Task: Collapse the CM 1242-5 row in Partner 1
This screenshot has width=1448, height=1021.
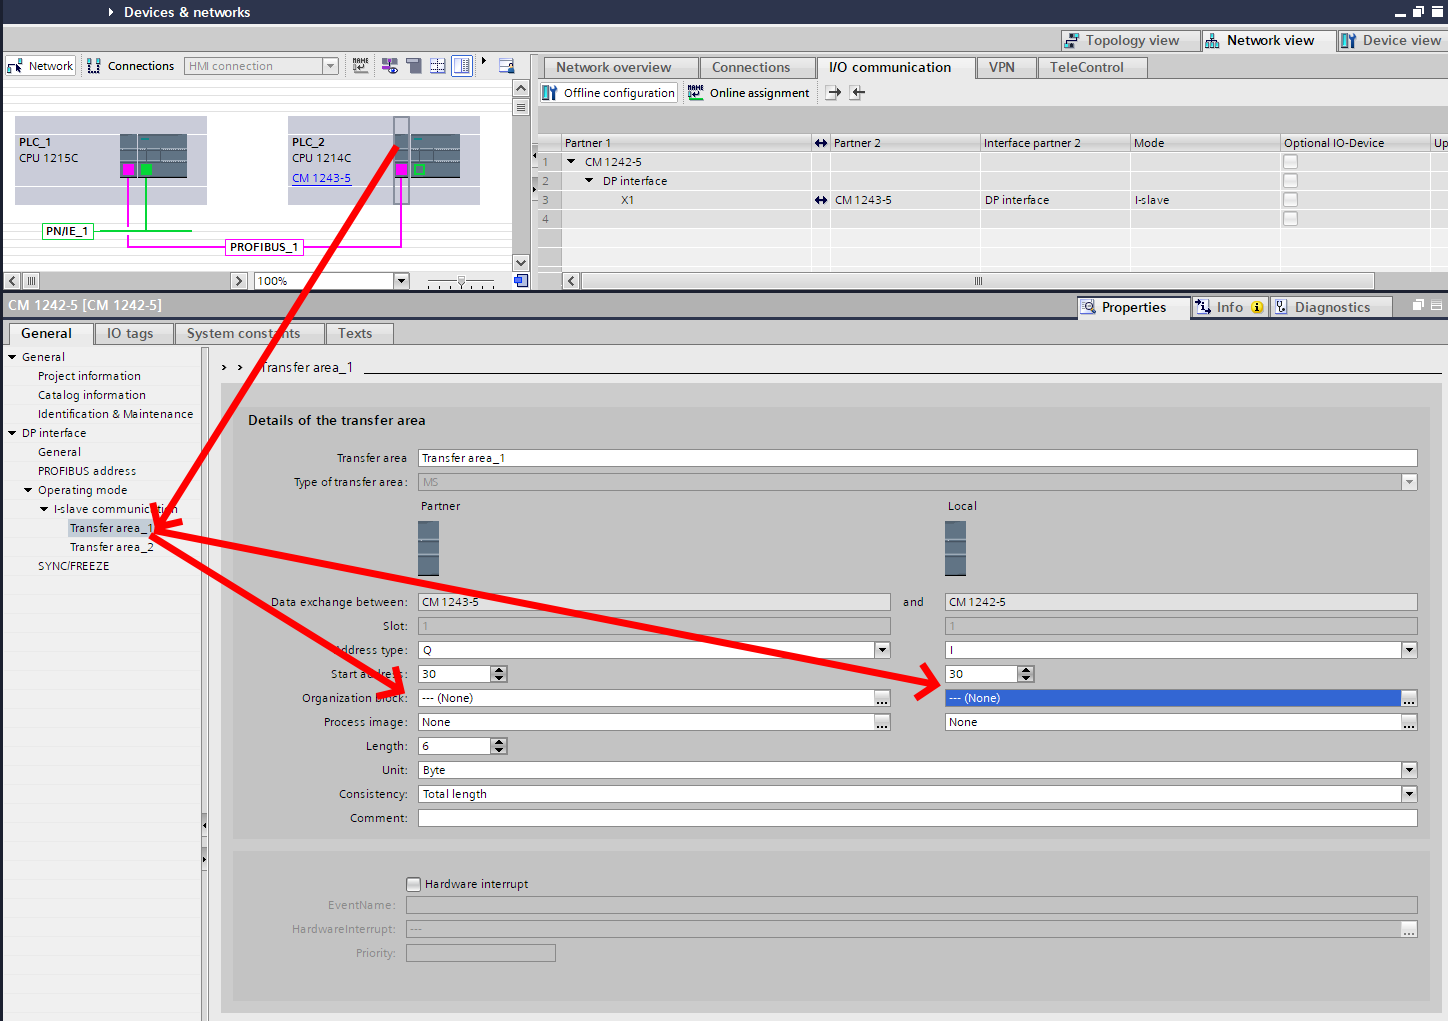Action: [x=571, y=162]
